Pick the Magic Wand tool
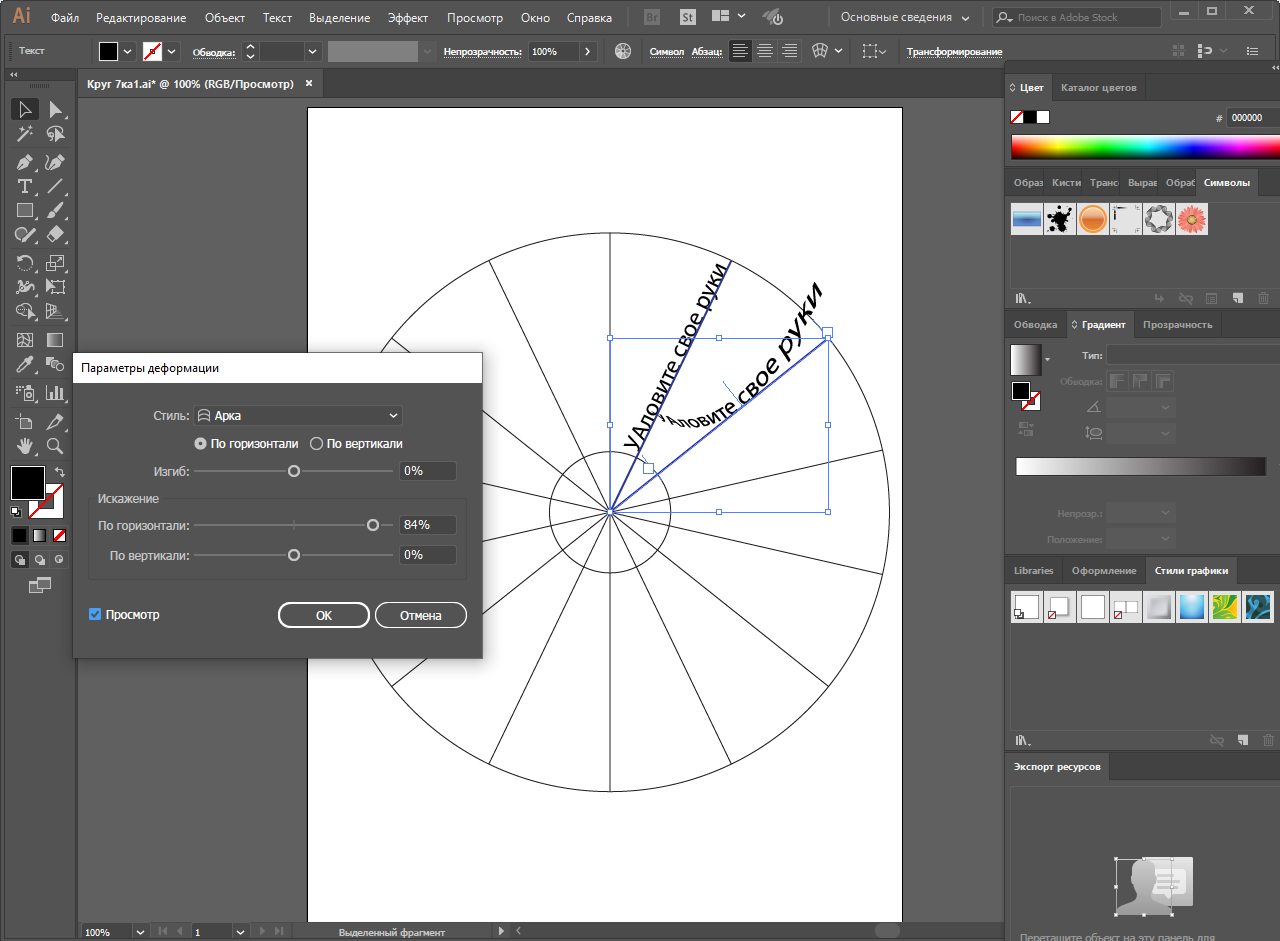The height and width of the screenshot is (941, 1280). coord(25,134)
